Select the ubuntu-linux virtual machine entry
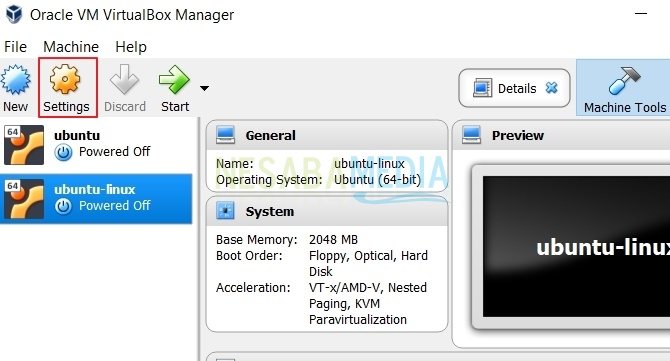Image resolution: width=670 pixels, height=361 pixels. [96, 199]
